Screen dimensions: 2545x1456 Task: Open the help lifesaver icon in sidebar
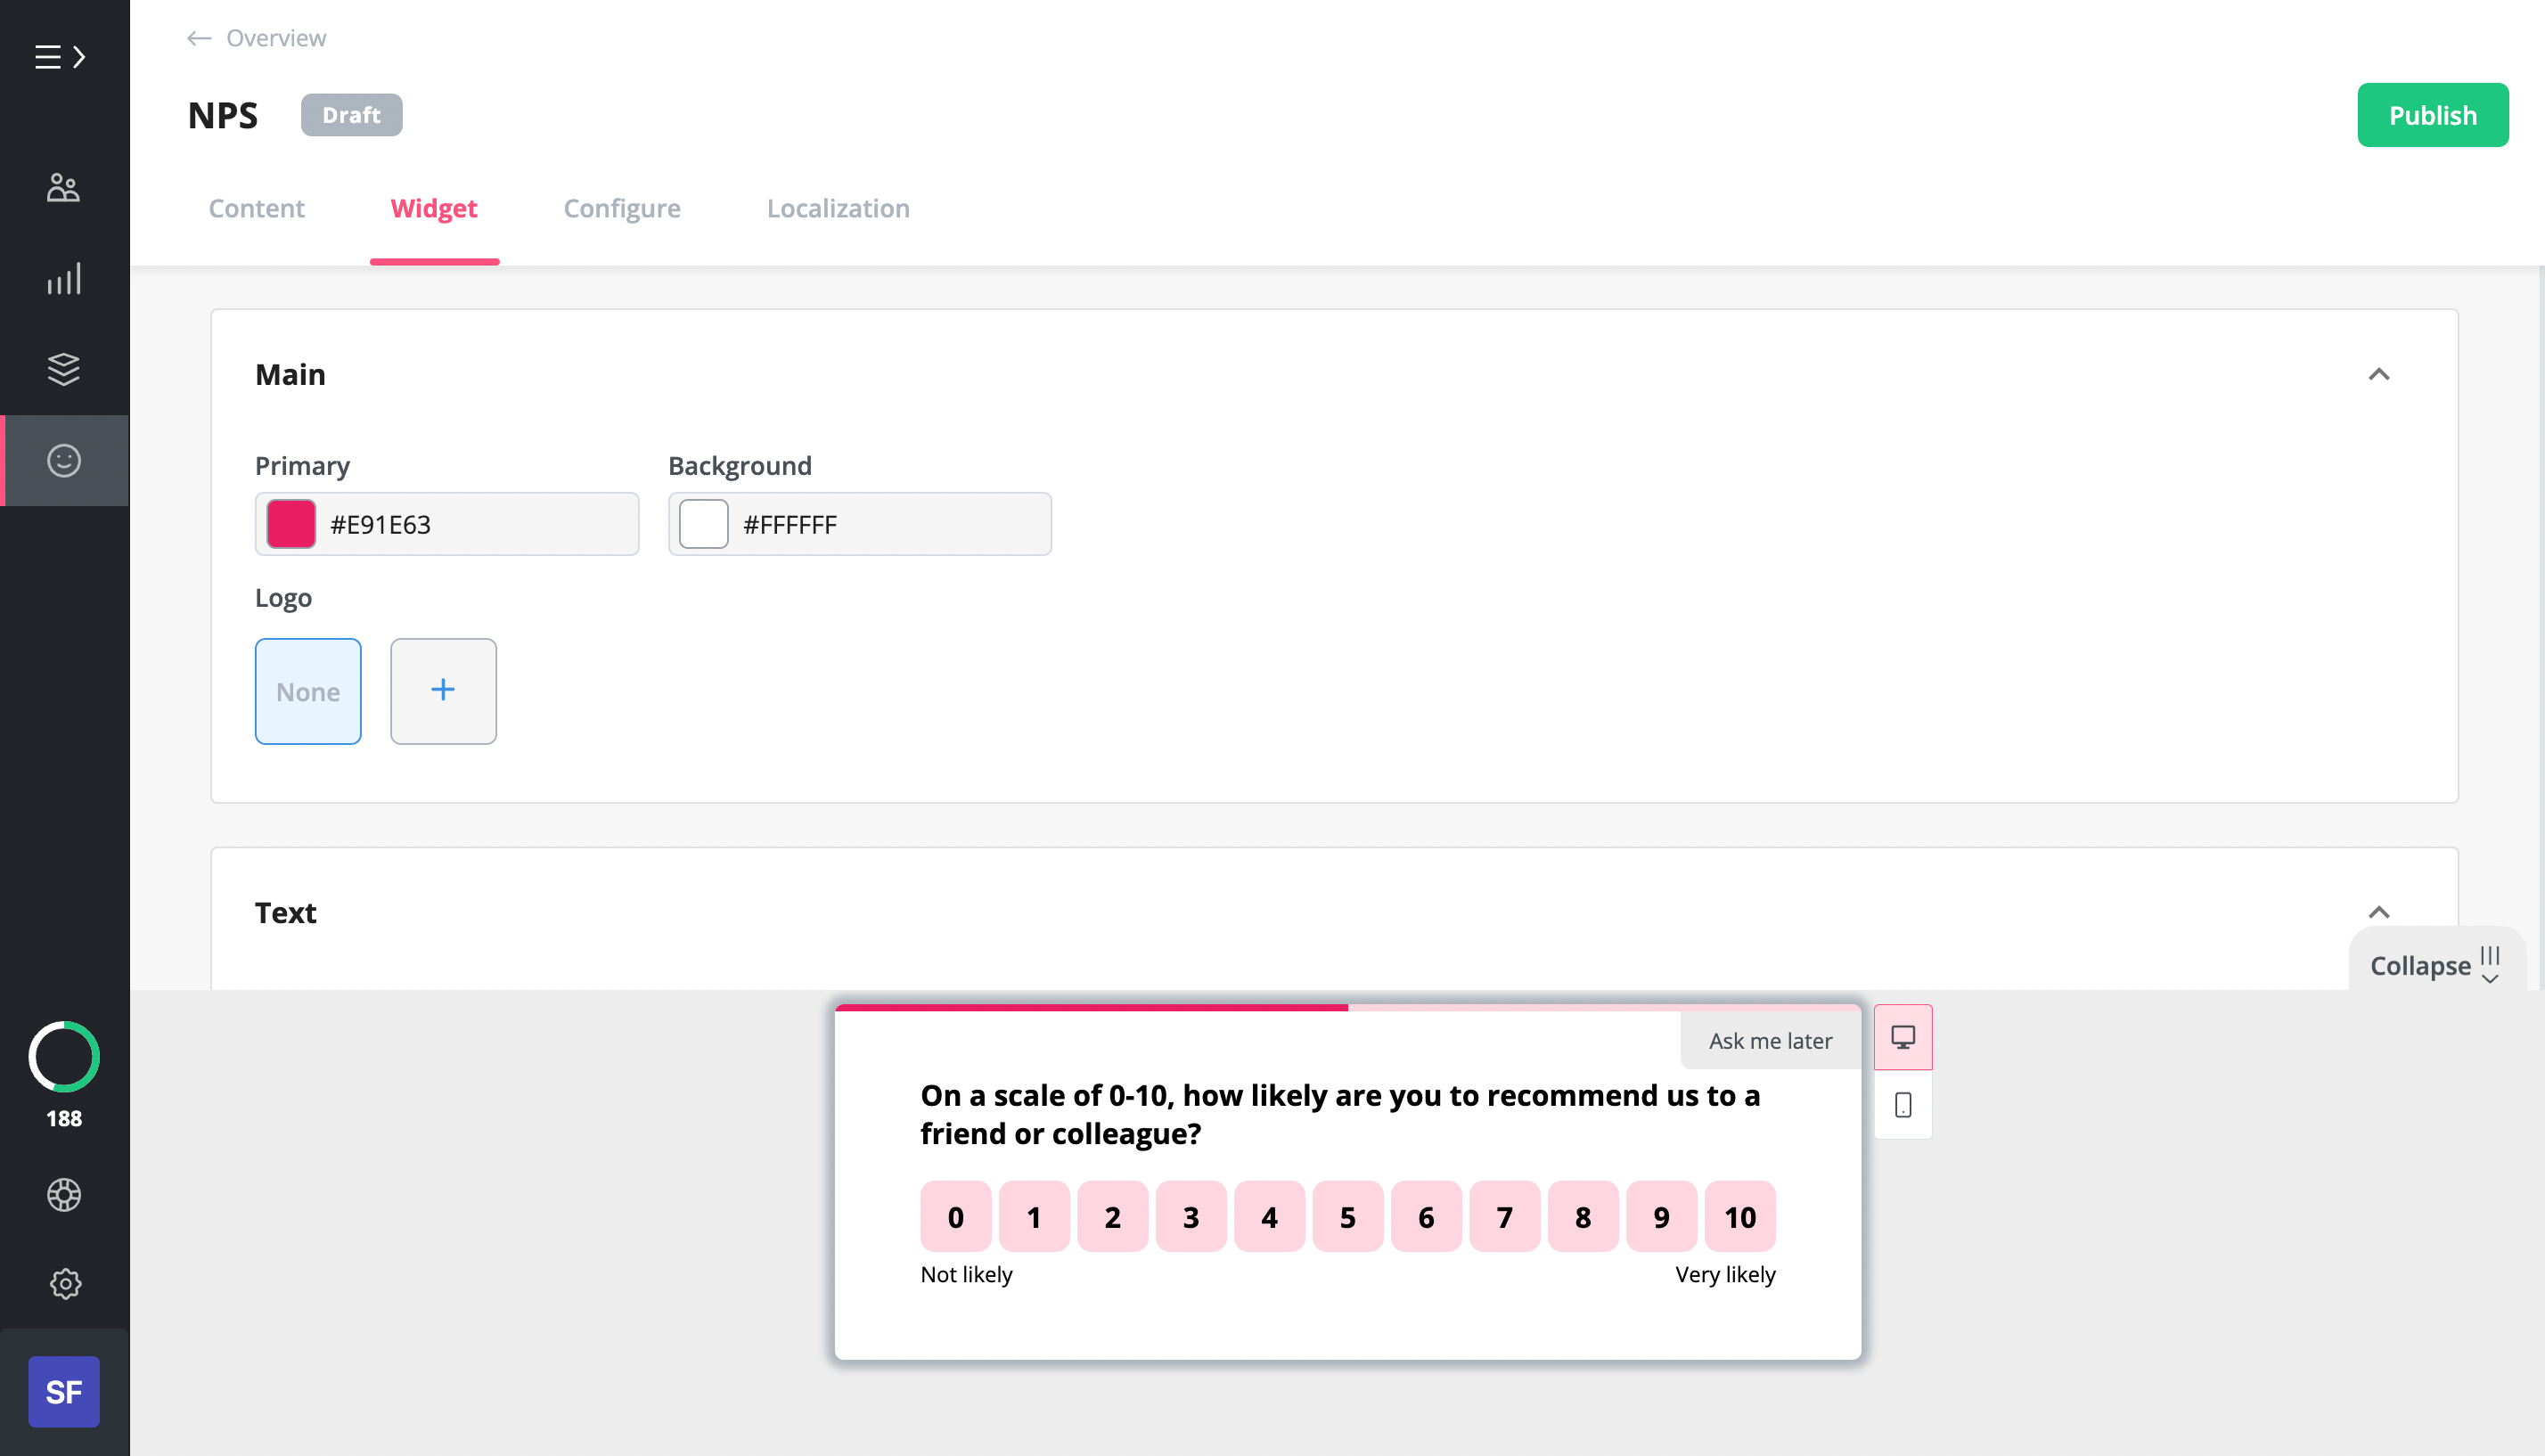[63, 1194]
